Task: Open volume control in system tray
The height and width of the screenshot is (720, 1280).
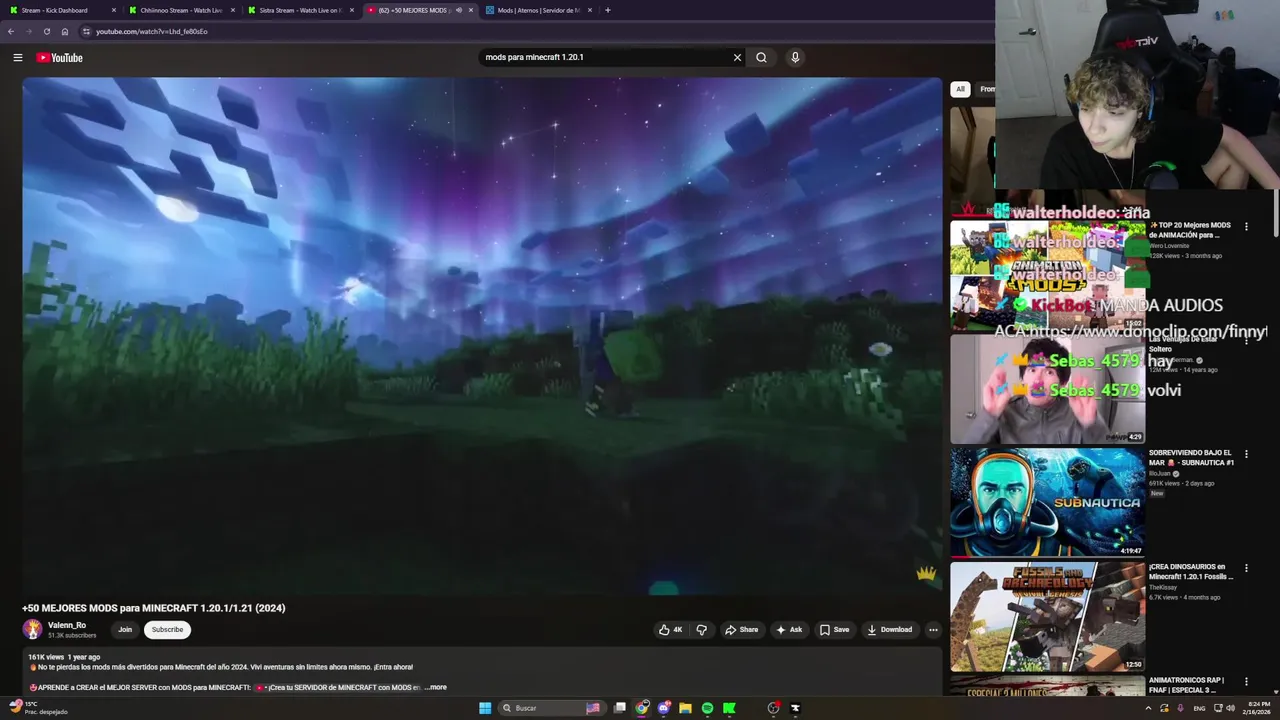Action: tap(1231, 708)
